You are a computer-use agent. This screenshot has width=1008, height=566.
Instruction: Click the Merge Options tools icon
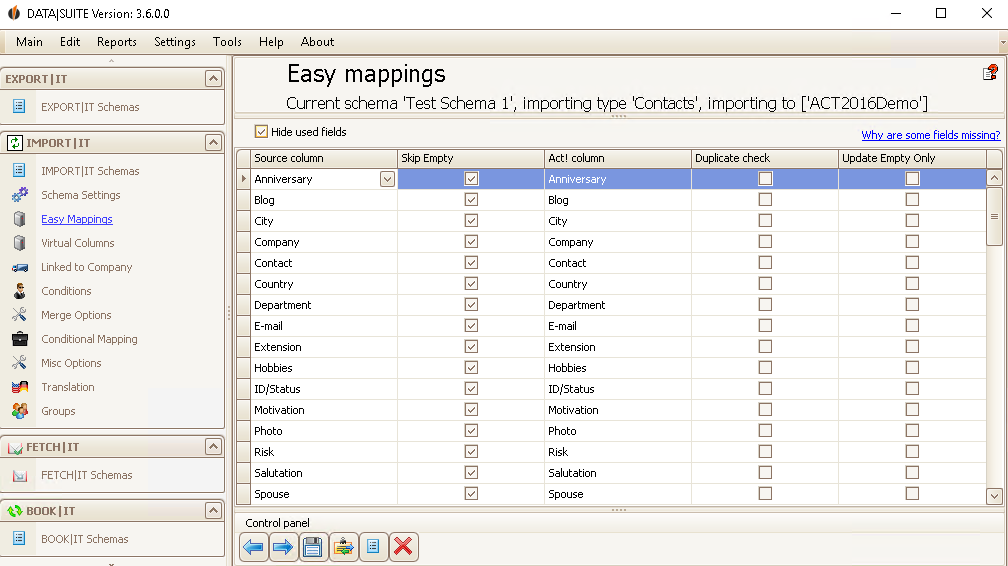pos(20,315)
